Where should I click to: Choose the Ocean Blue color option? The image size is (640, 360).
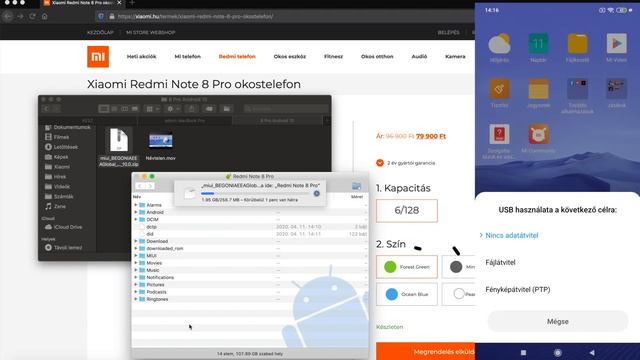[x=407, y=294]
